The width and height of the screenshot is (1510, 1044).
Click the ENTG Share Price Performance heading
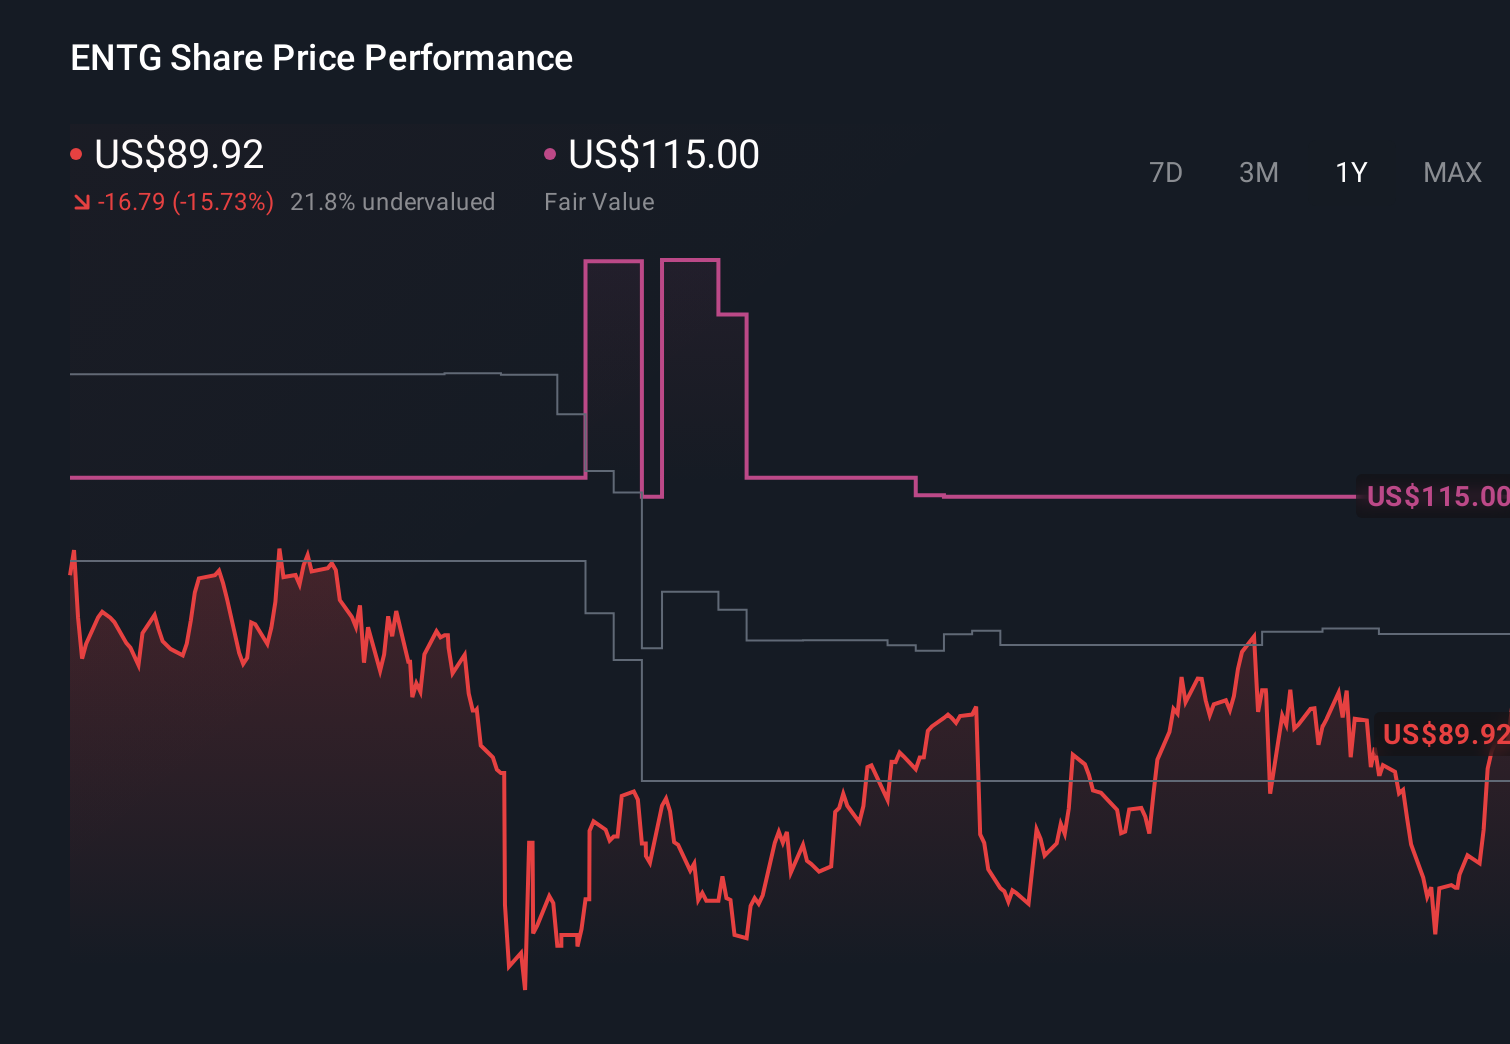coord(320,57)
